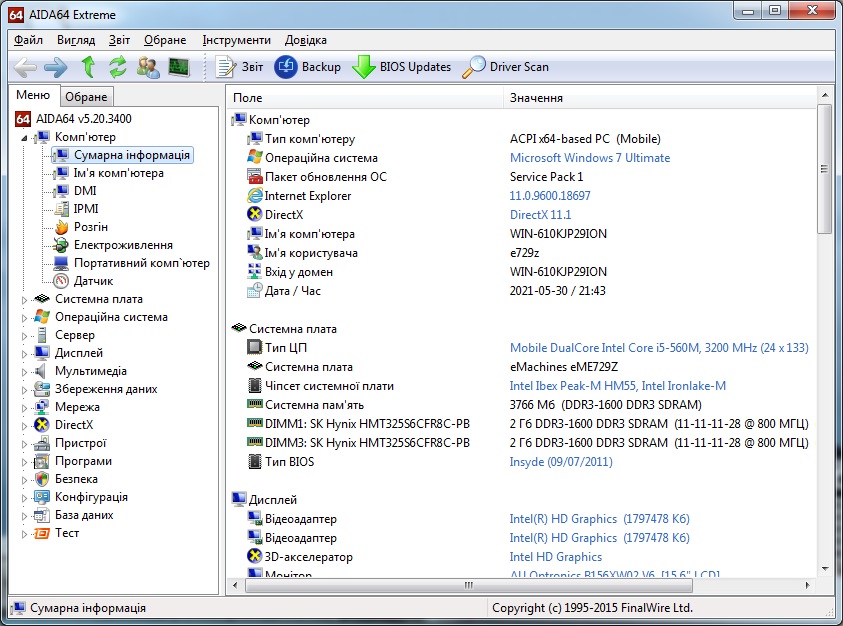The image size is (843, 626).
Task: Click the 11.0.9600.18697 Internet Explorer link
Action: point(550,196)
